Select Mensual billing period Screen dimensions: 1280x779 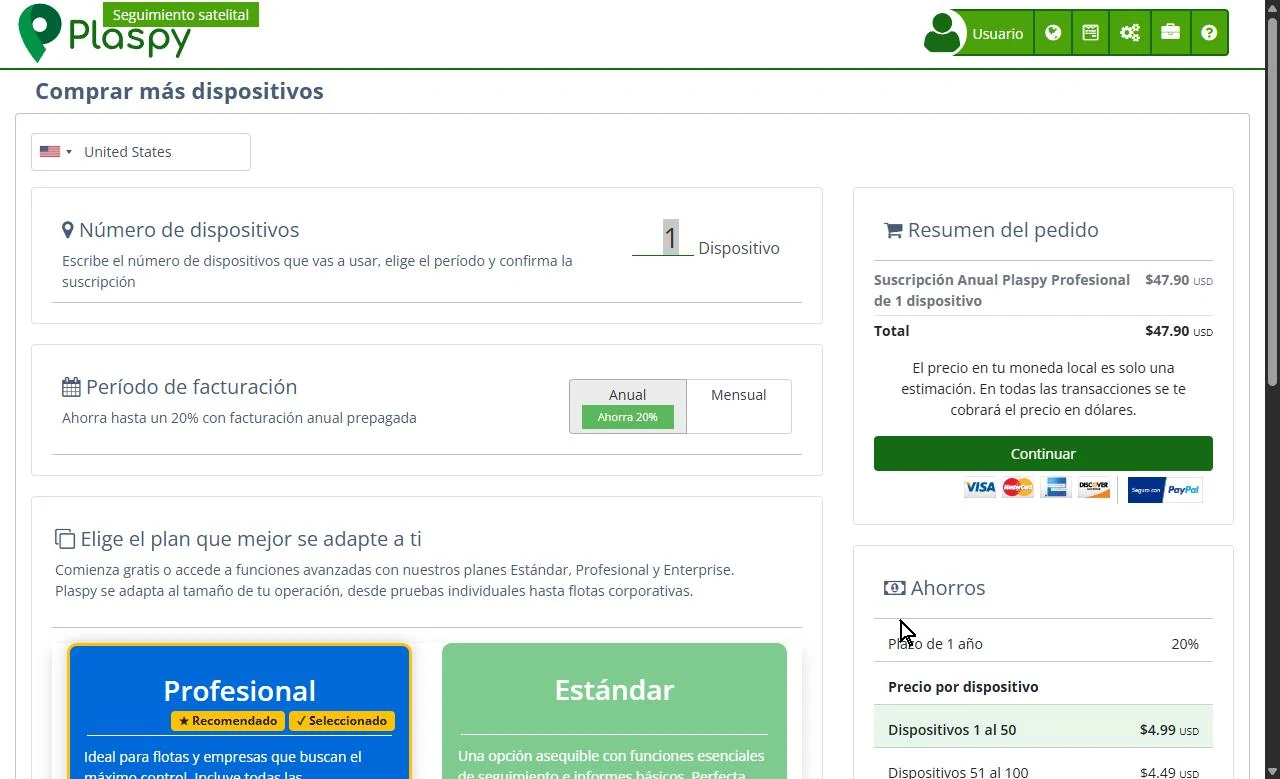pyautogui.click(x=739, y=406)
